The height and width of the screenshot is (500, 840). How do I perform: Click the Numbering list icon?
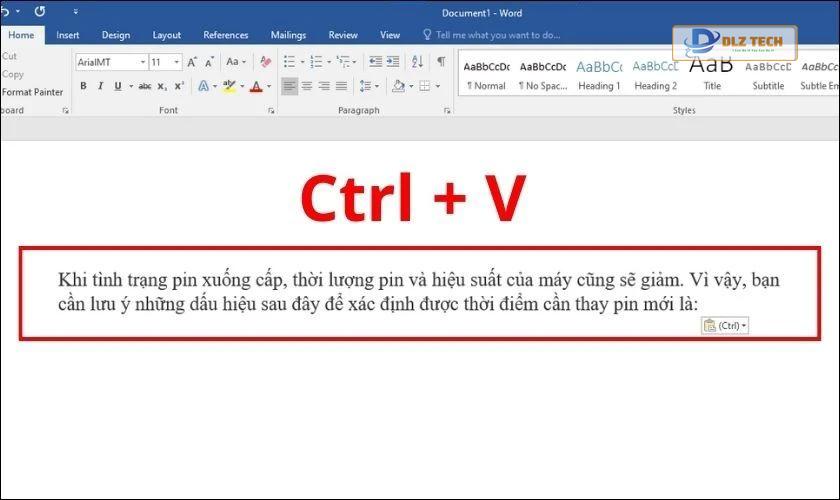(316, 62)
